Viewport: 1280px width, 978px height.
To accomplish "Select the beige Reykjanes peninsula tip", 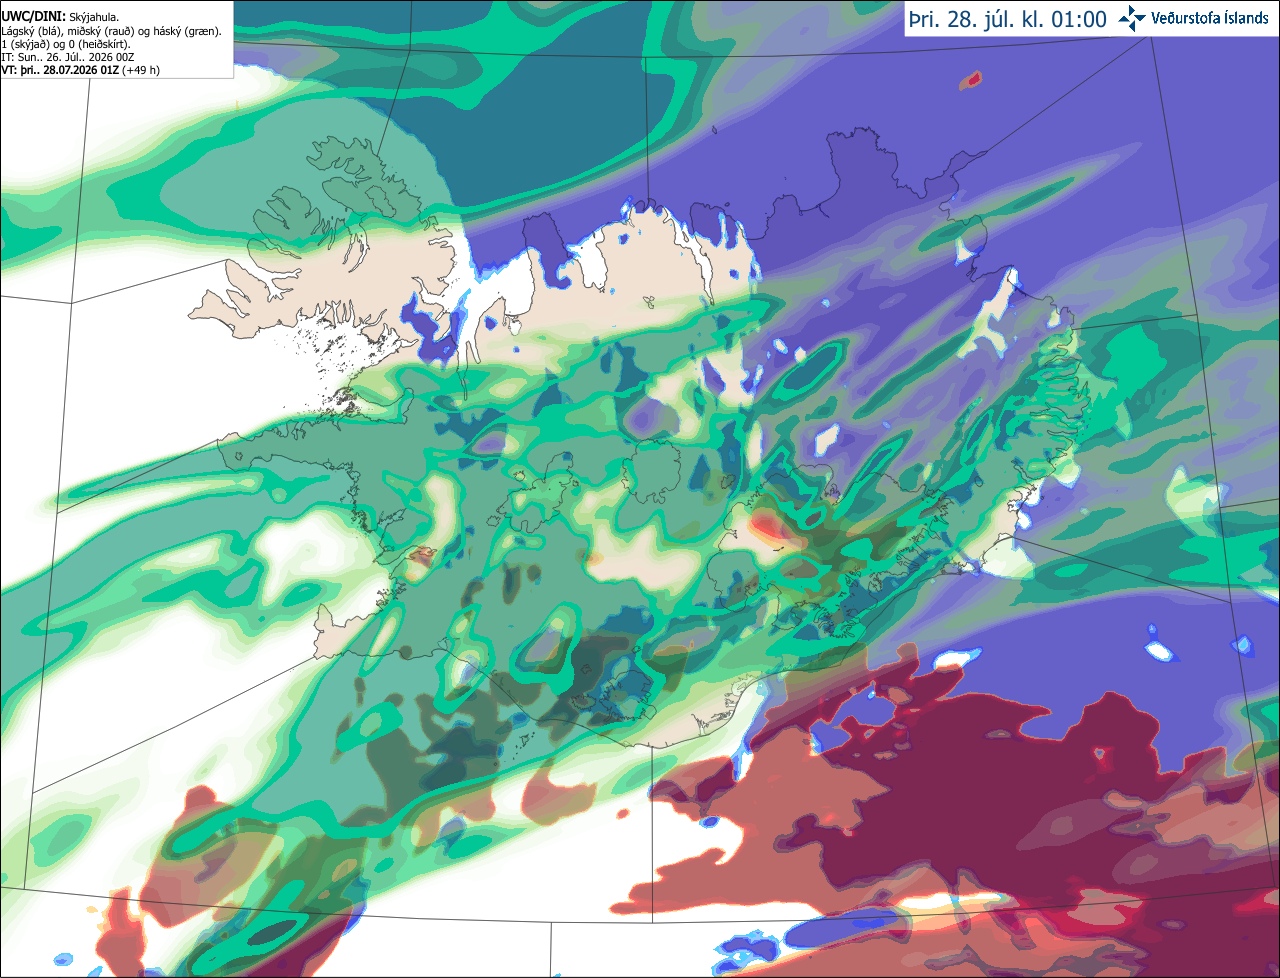I will tap(338, 630).
